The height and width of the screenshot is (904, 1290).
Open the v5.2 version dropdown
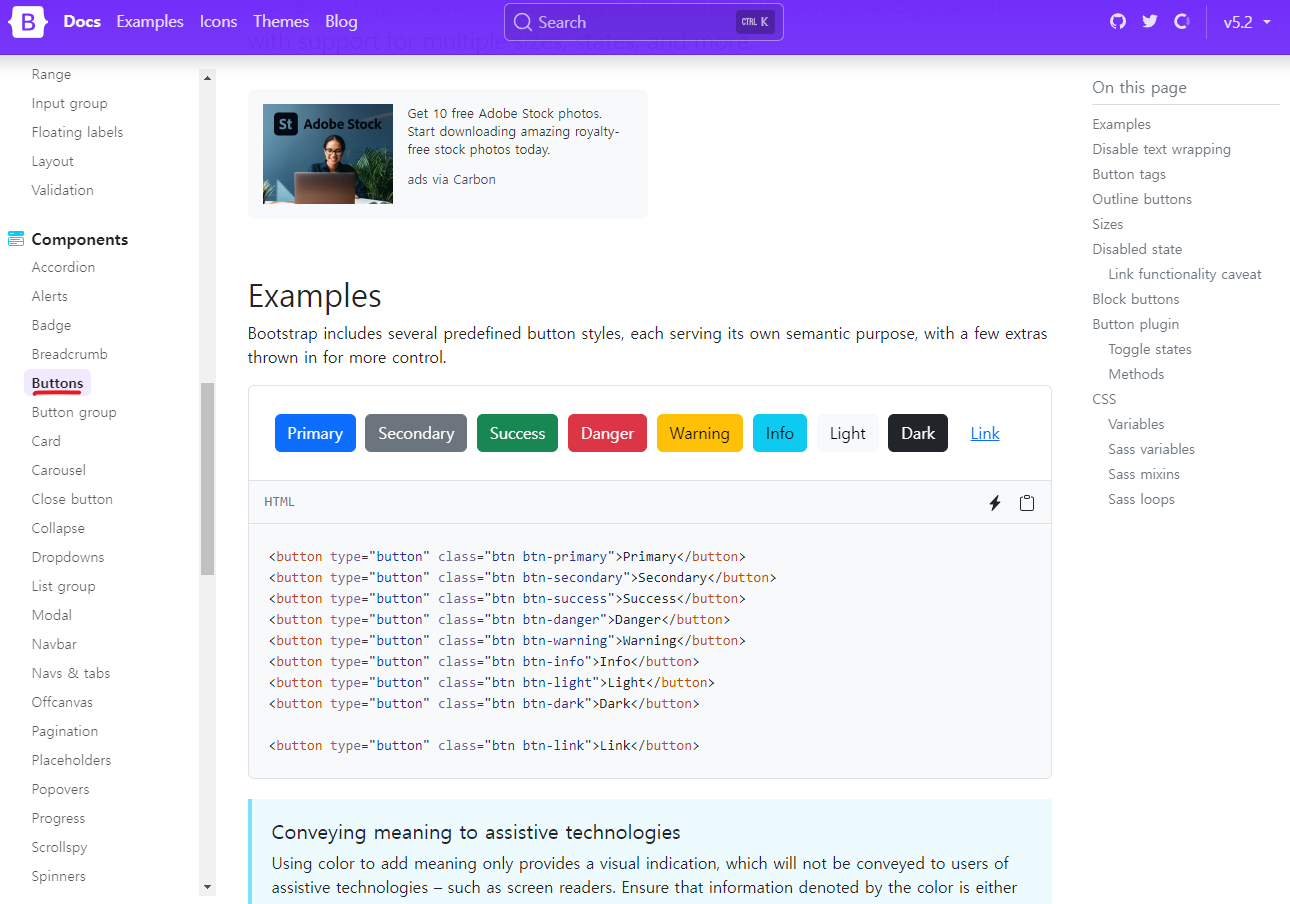pos(1248,22)
